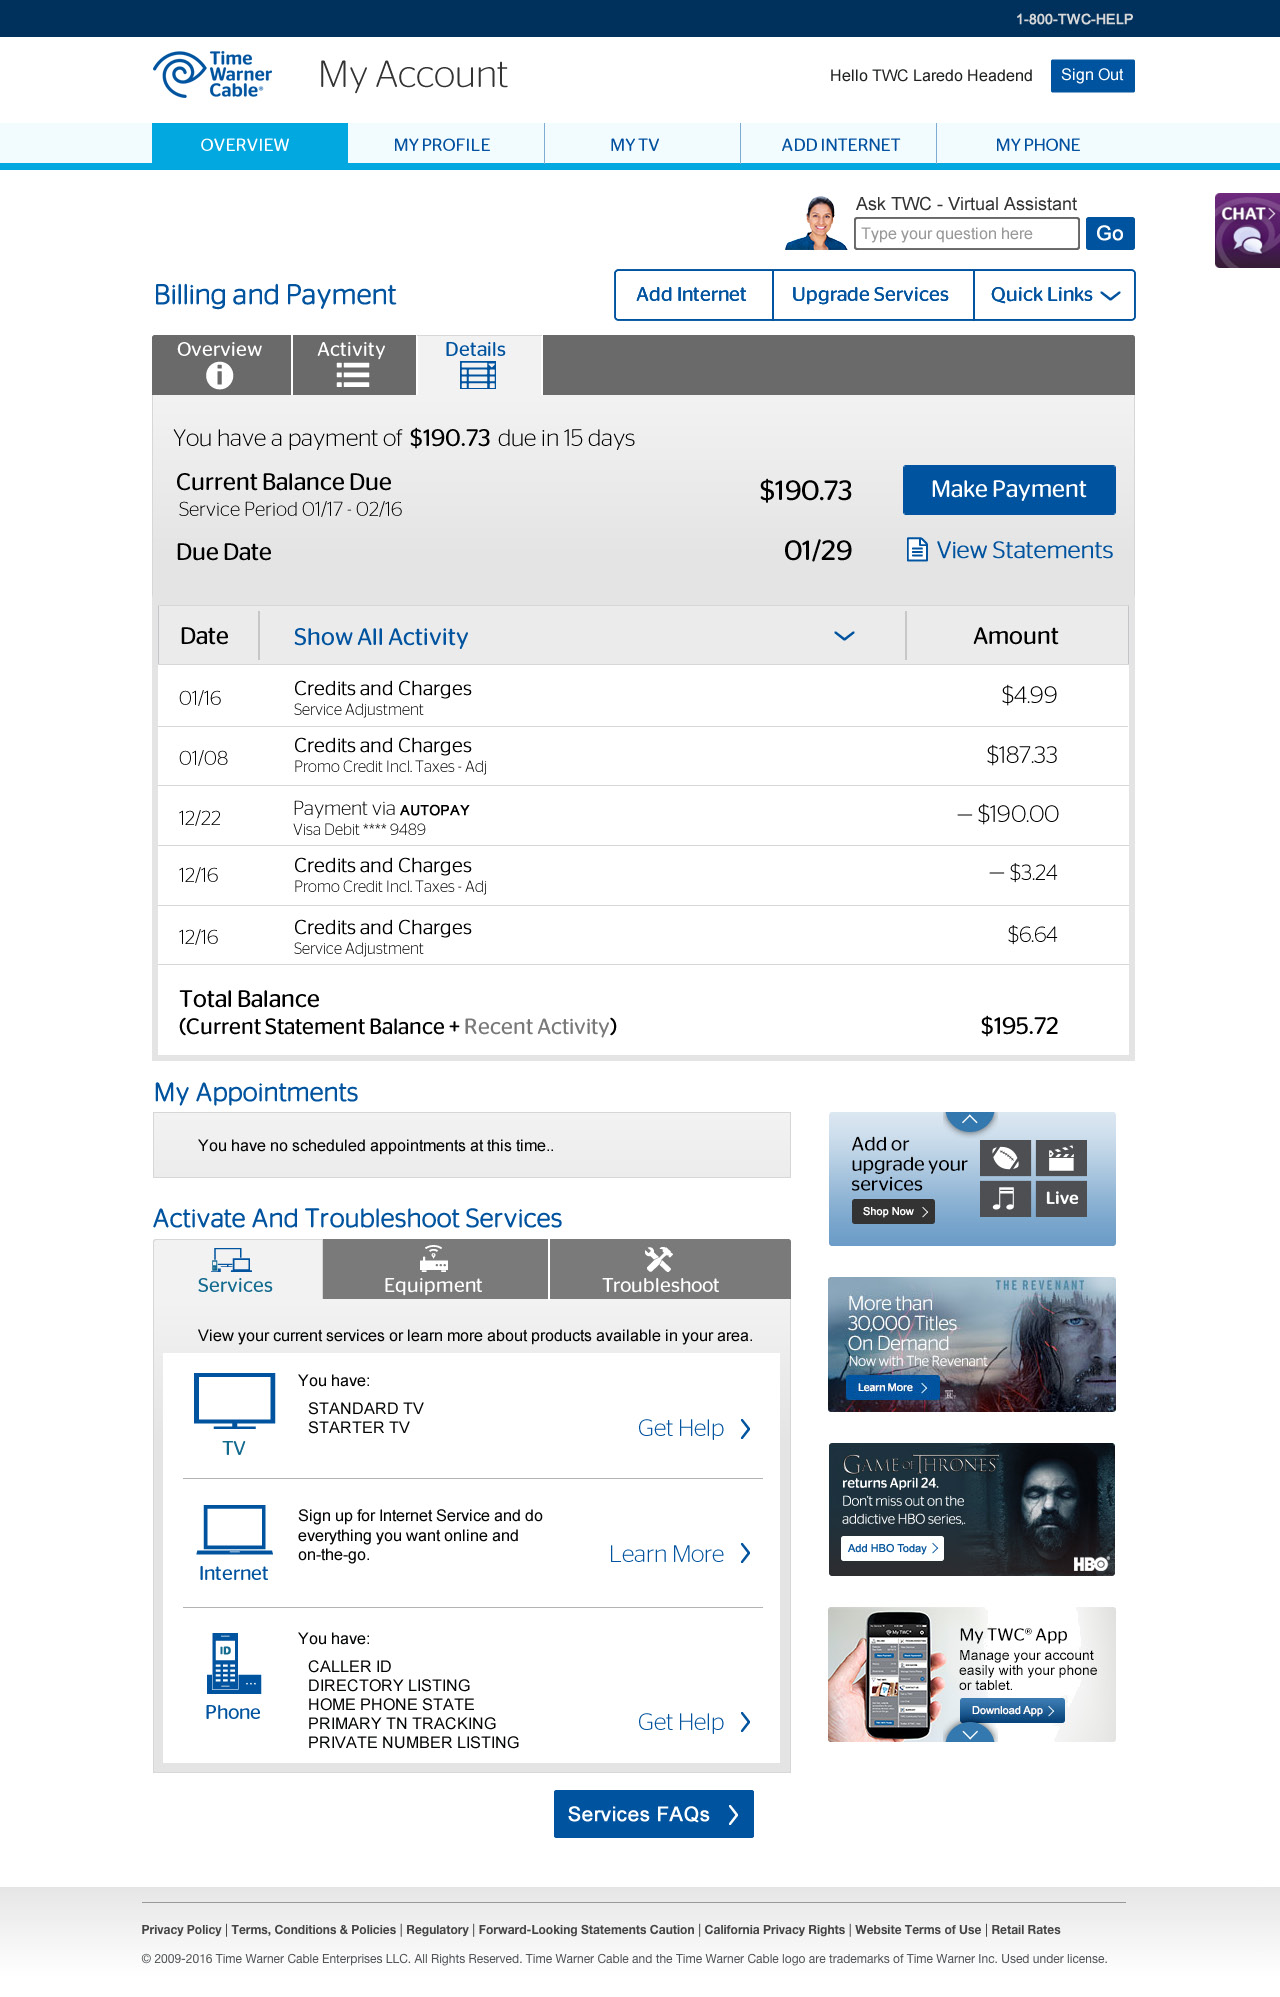Click the Virtual Assistant avatar image

[x=817, y=223]
